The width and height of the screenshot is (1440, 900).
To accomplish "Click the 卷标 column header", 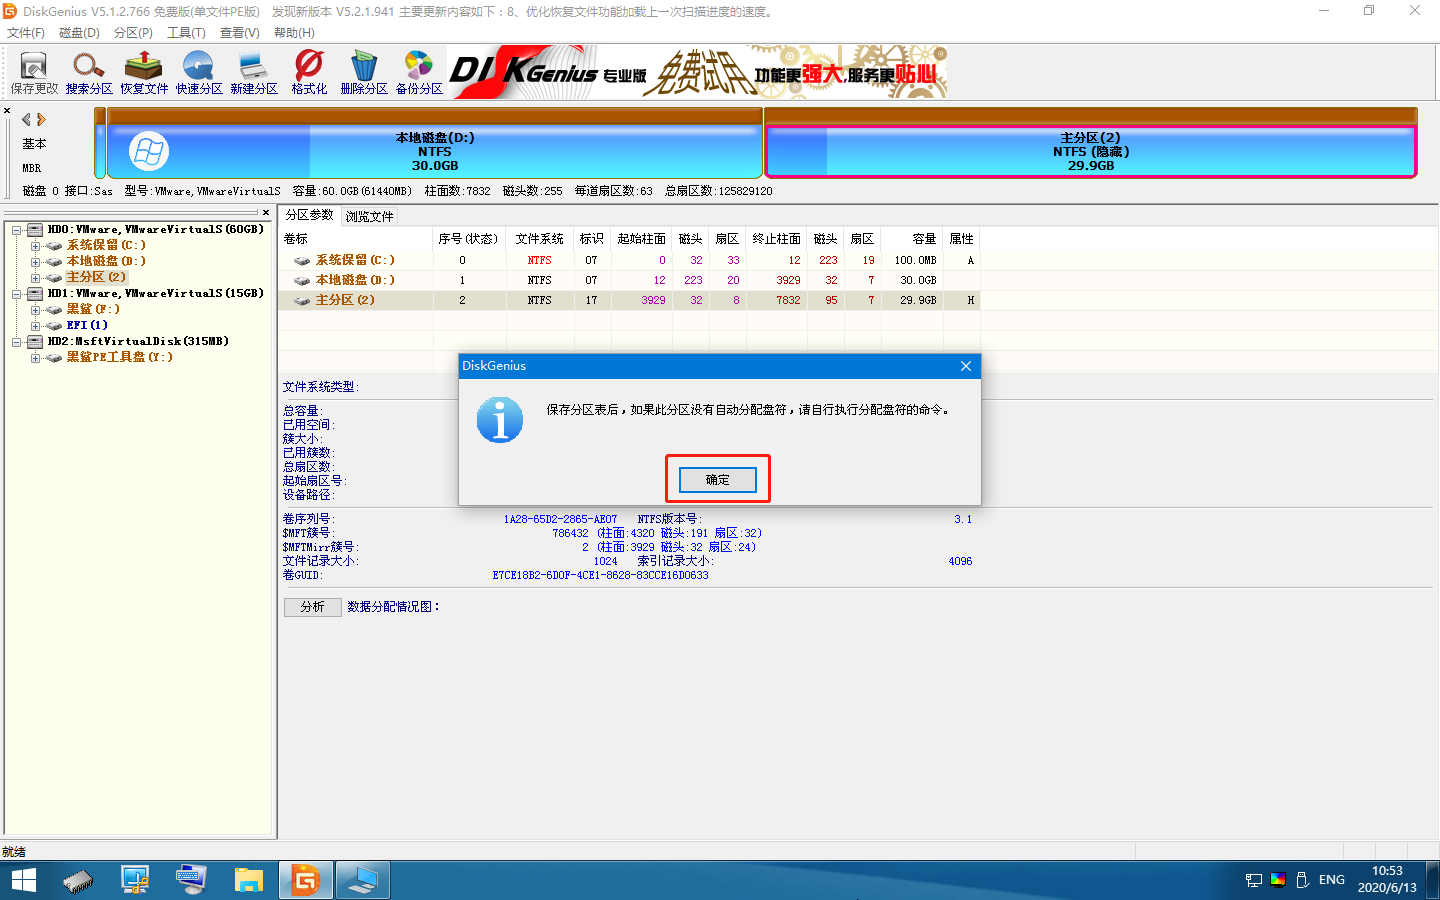I will click(x=356, y=239).
